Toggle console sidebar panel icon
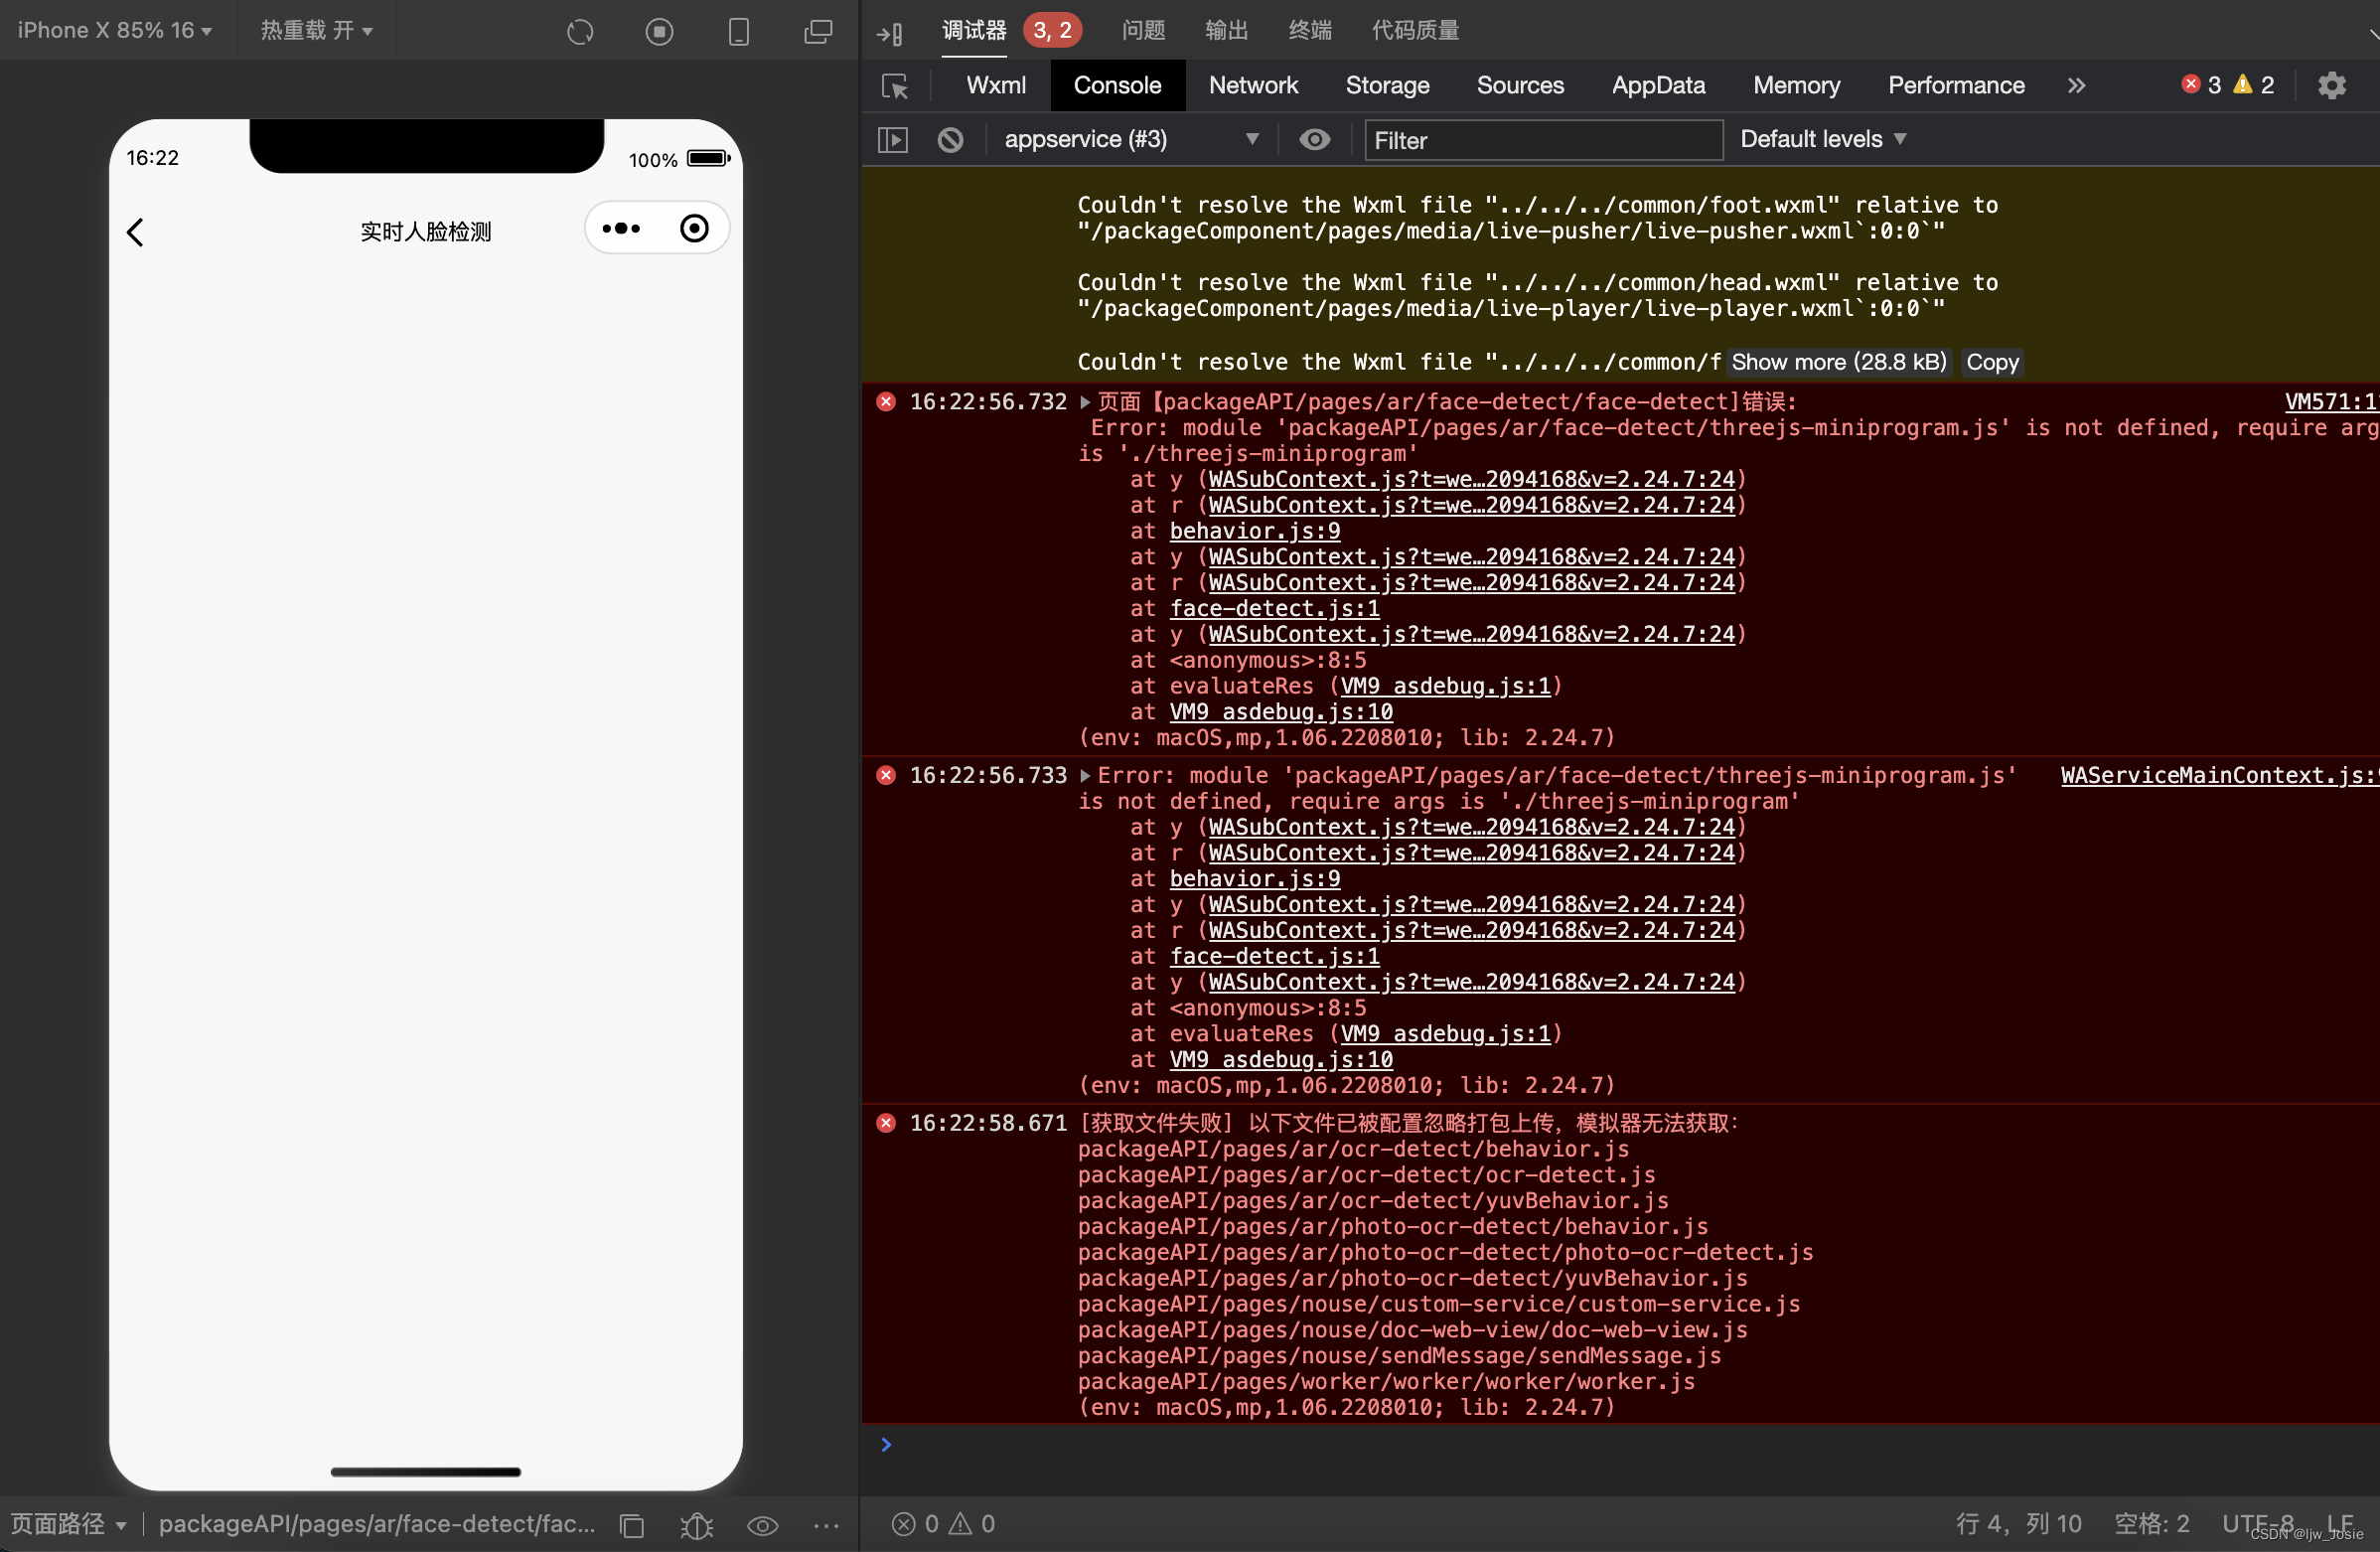This screenshot has width=2380, height=1552. 892,140
